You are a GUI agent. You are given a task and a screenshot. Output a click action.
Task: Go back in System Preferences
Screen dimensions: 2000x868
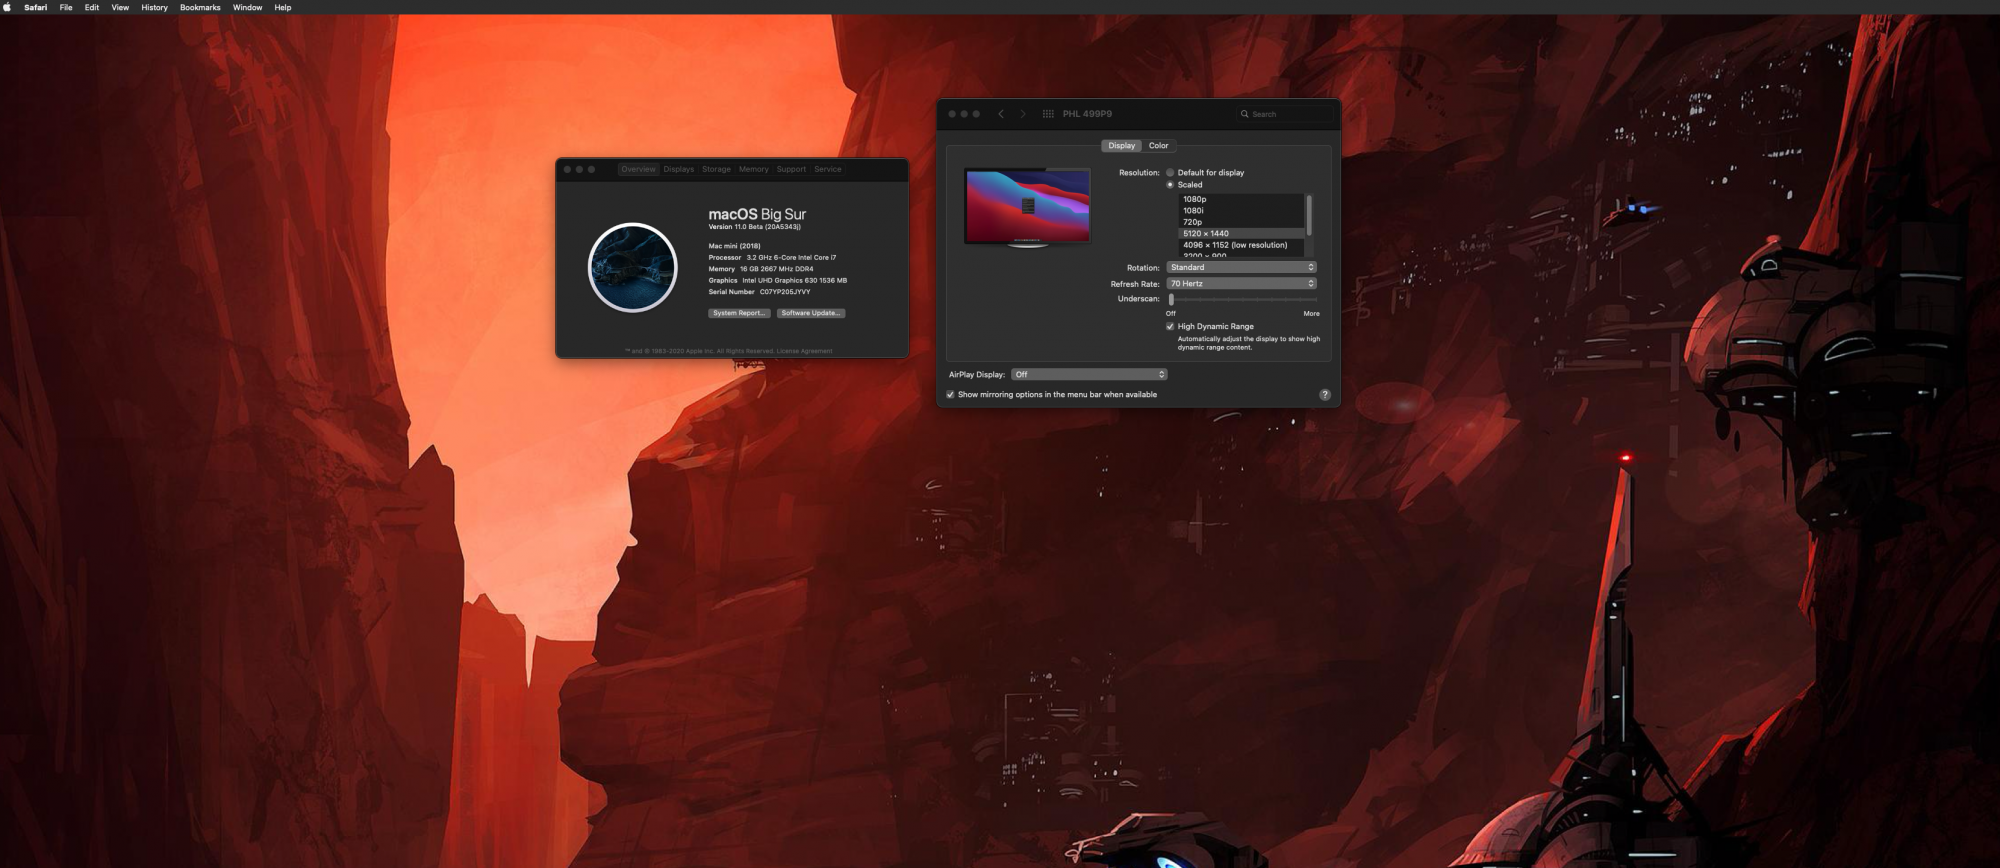point(1001,114)
